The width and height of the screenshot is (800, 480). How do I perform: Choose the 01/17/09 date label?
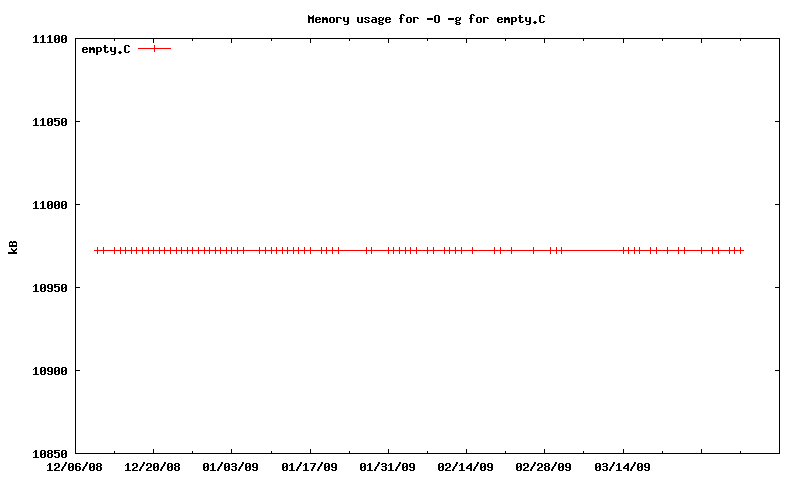(309, 467)
